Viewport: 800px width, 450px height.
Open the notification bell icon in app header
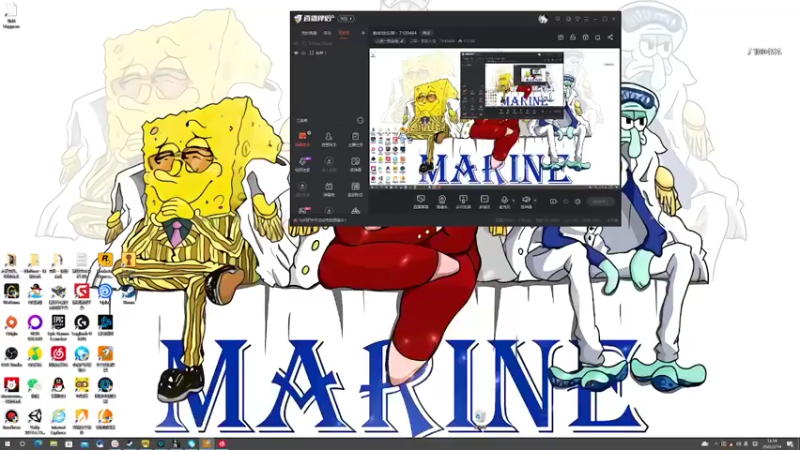[597, 37]
